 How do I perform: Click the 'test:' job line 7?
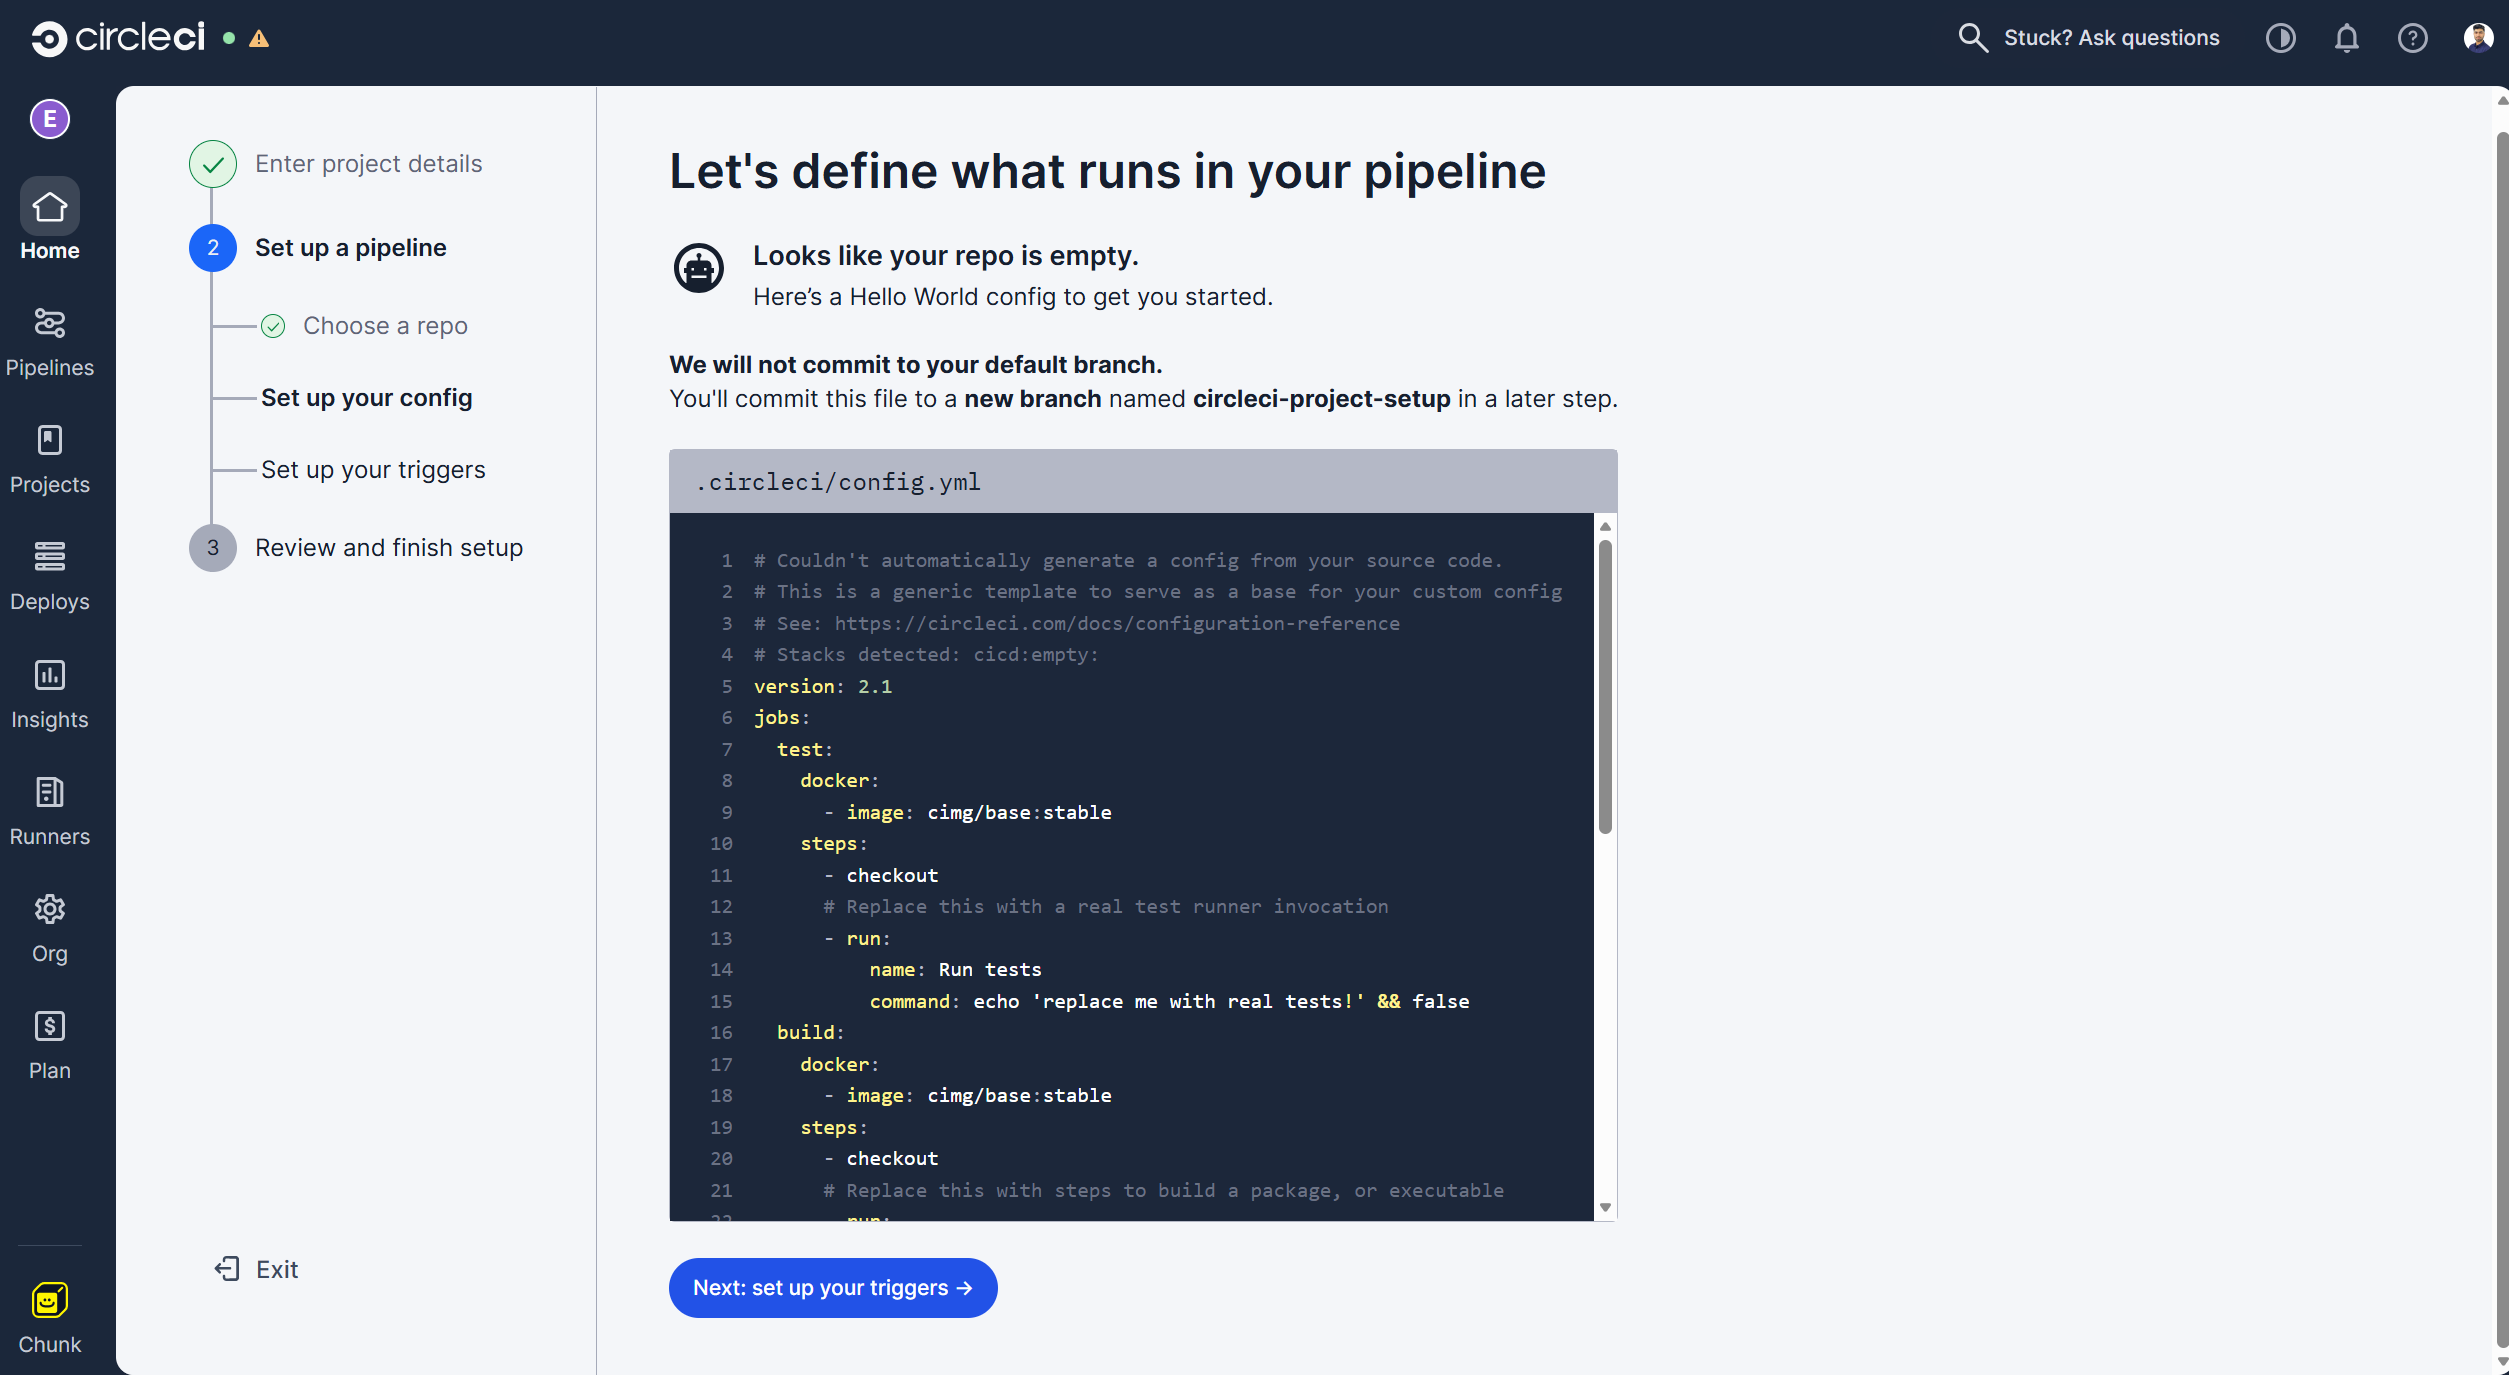click(x=804, y=749)
